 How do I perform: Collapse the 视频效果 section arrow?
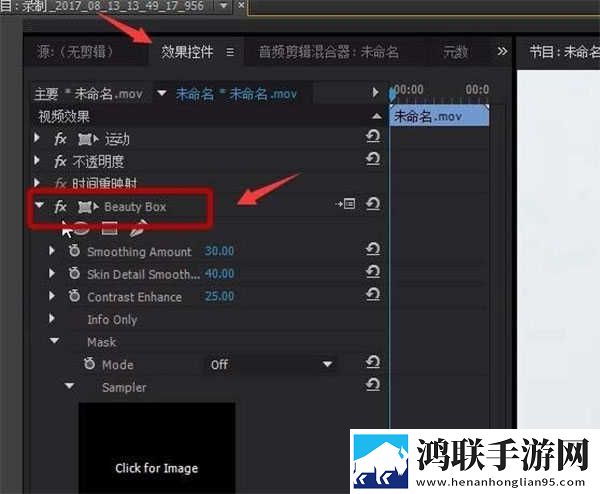tap(377, 116)
